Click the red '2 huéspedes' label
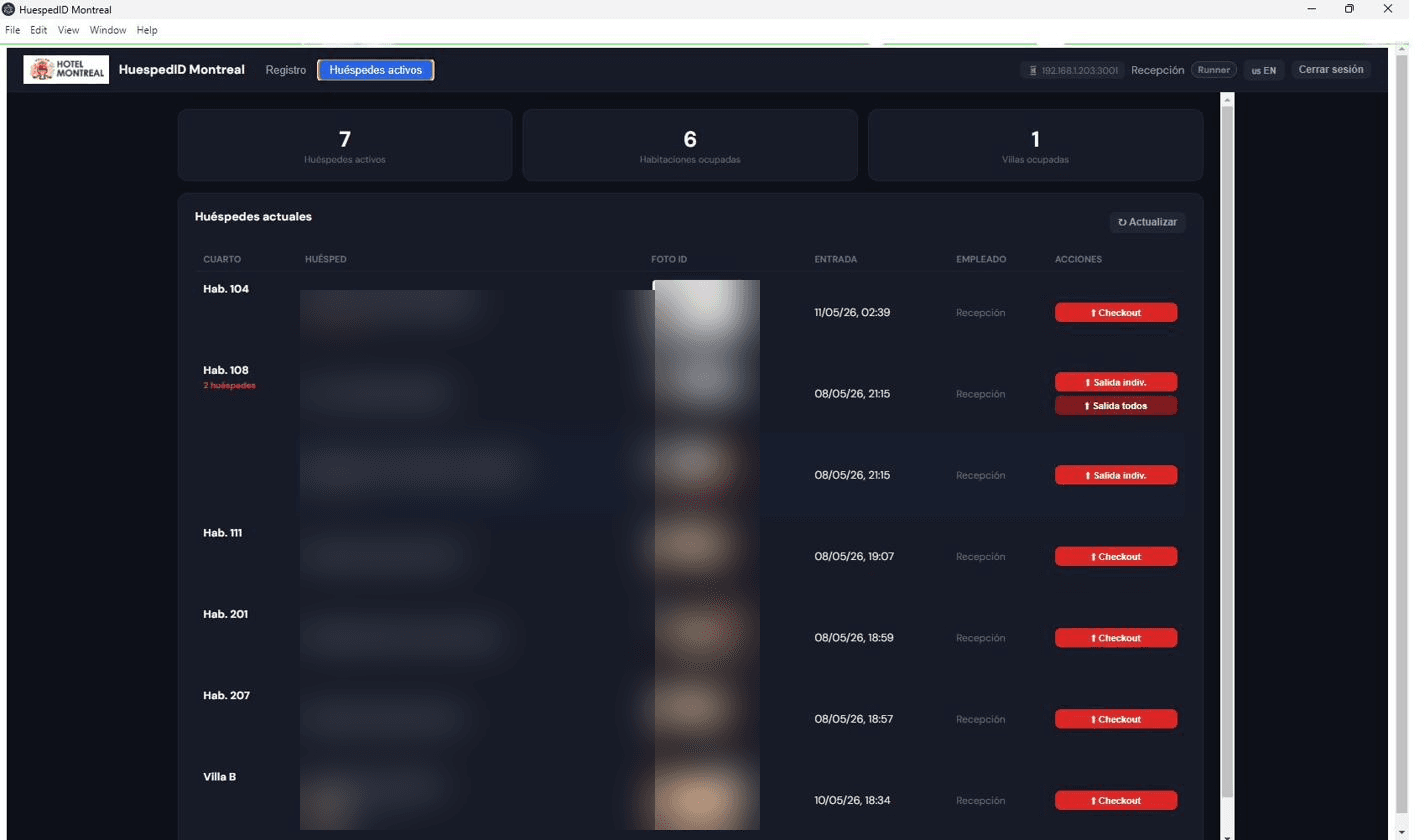This screenshot has height=840, width=1428. click(x=229, y=385)
